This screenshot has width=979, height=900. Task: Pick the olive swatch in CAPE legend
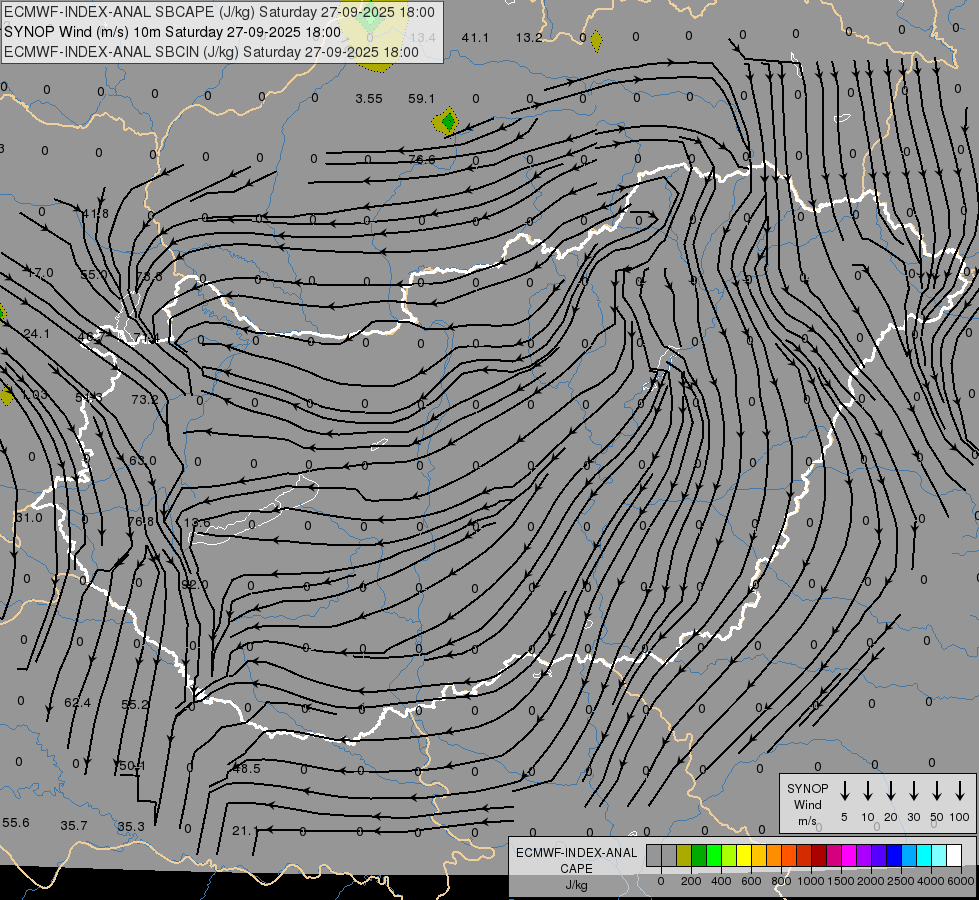[x=684, y=855]
